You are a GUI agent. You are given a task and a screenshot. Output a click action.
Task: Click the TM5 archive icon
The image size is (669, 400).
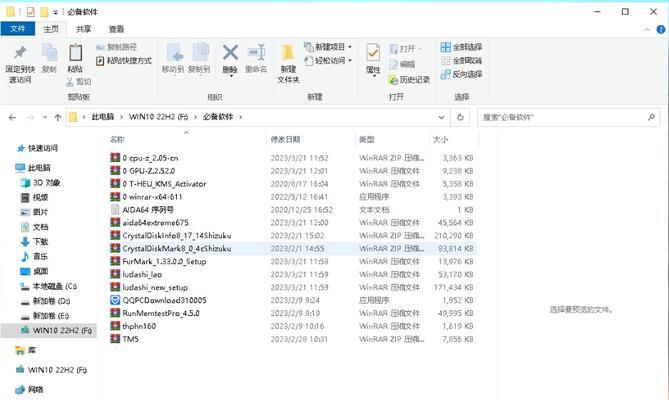point(115,339)
